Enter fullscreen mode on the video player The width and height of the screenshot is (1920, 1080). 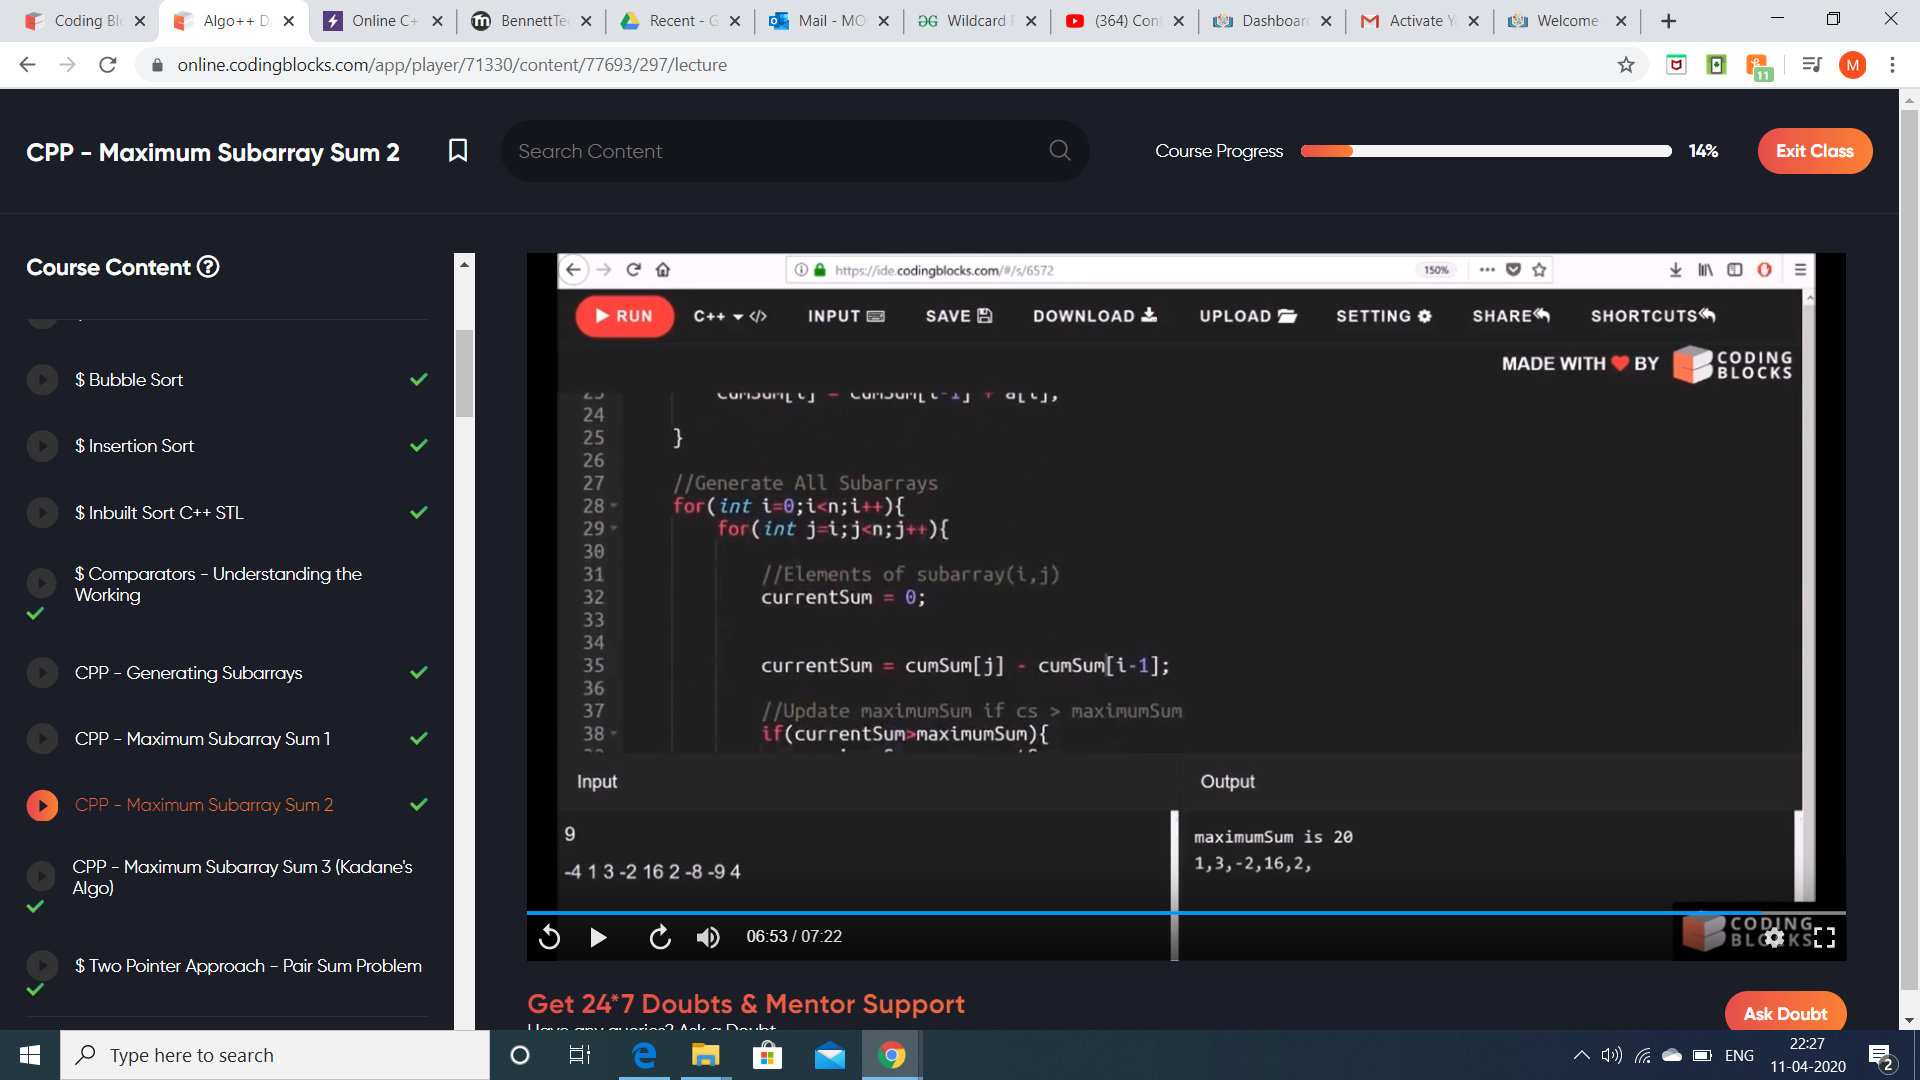click(x=1824, y=937)
